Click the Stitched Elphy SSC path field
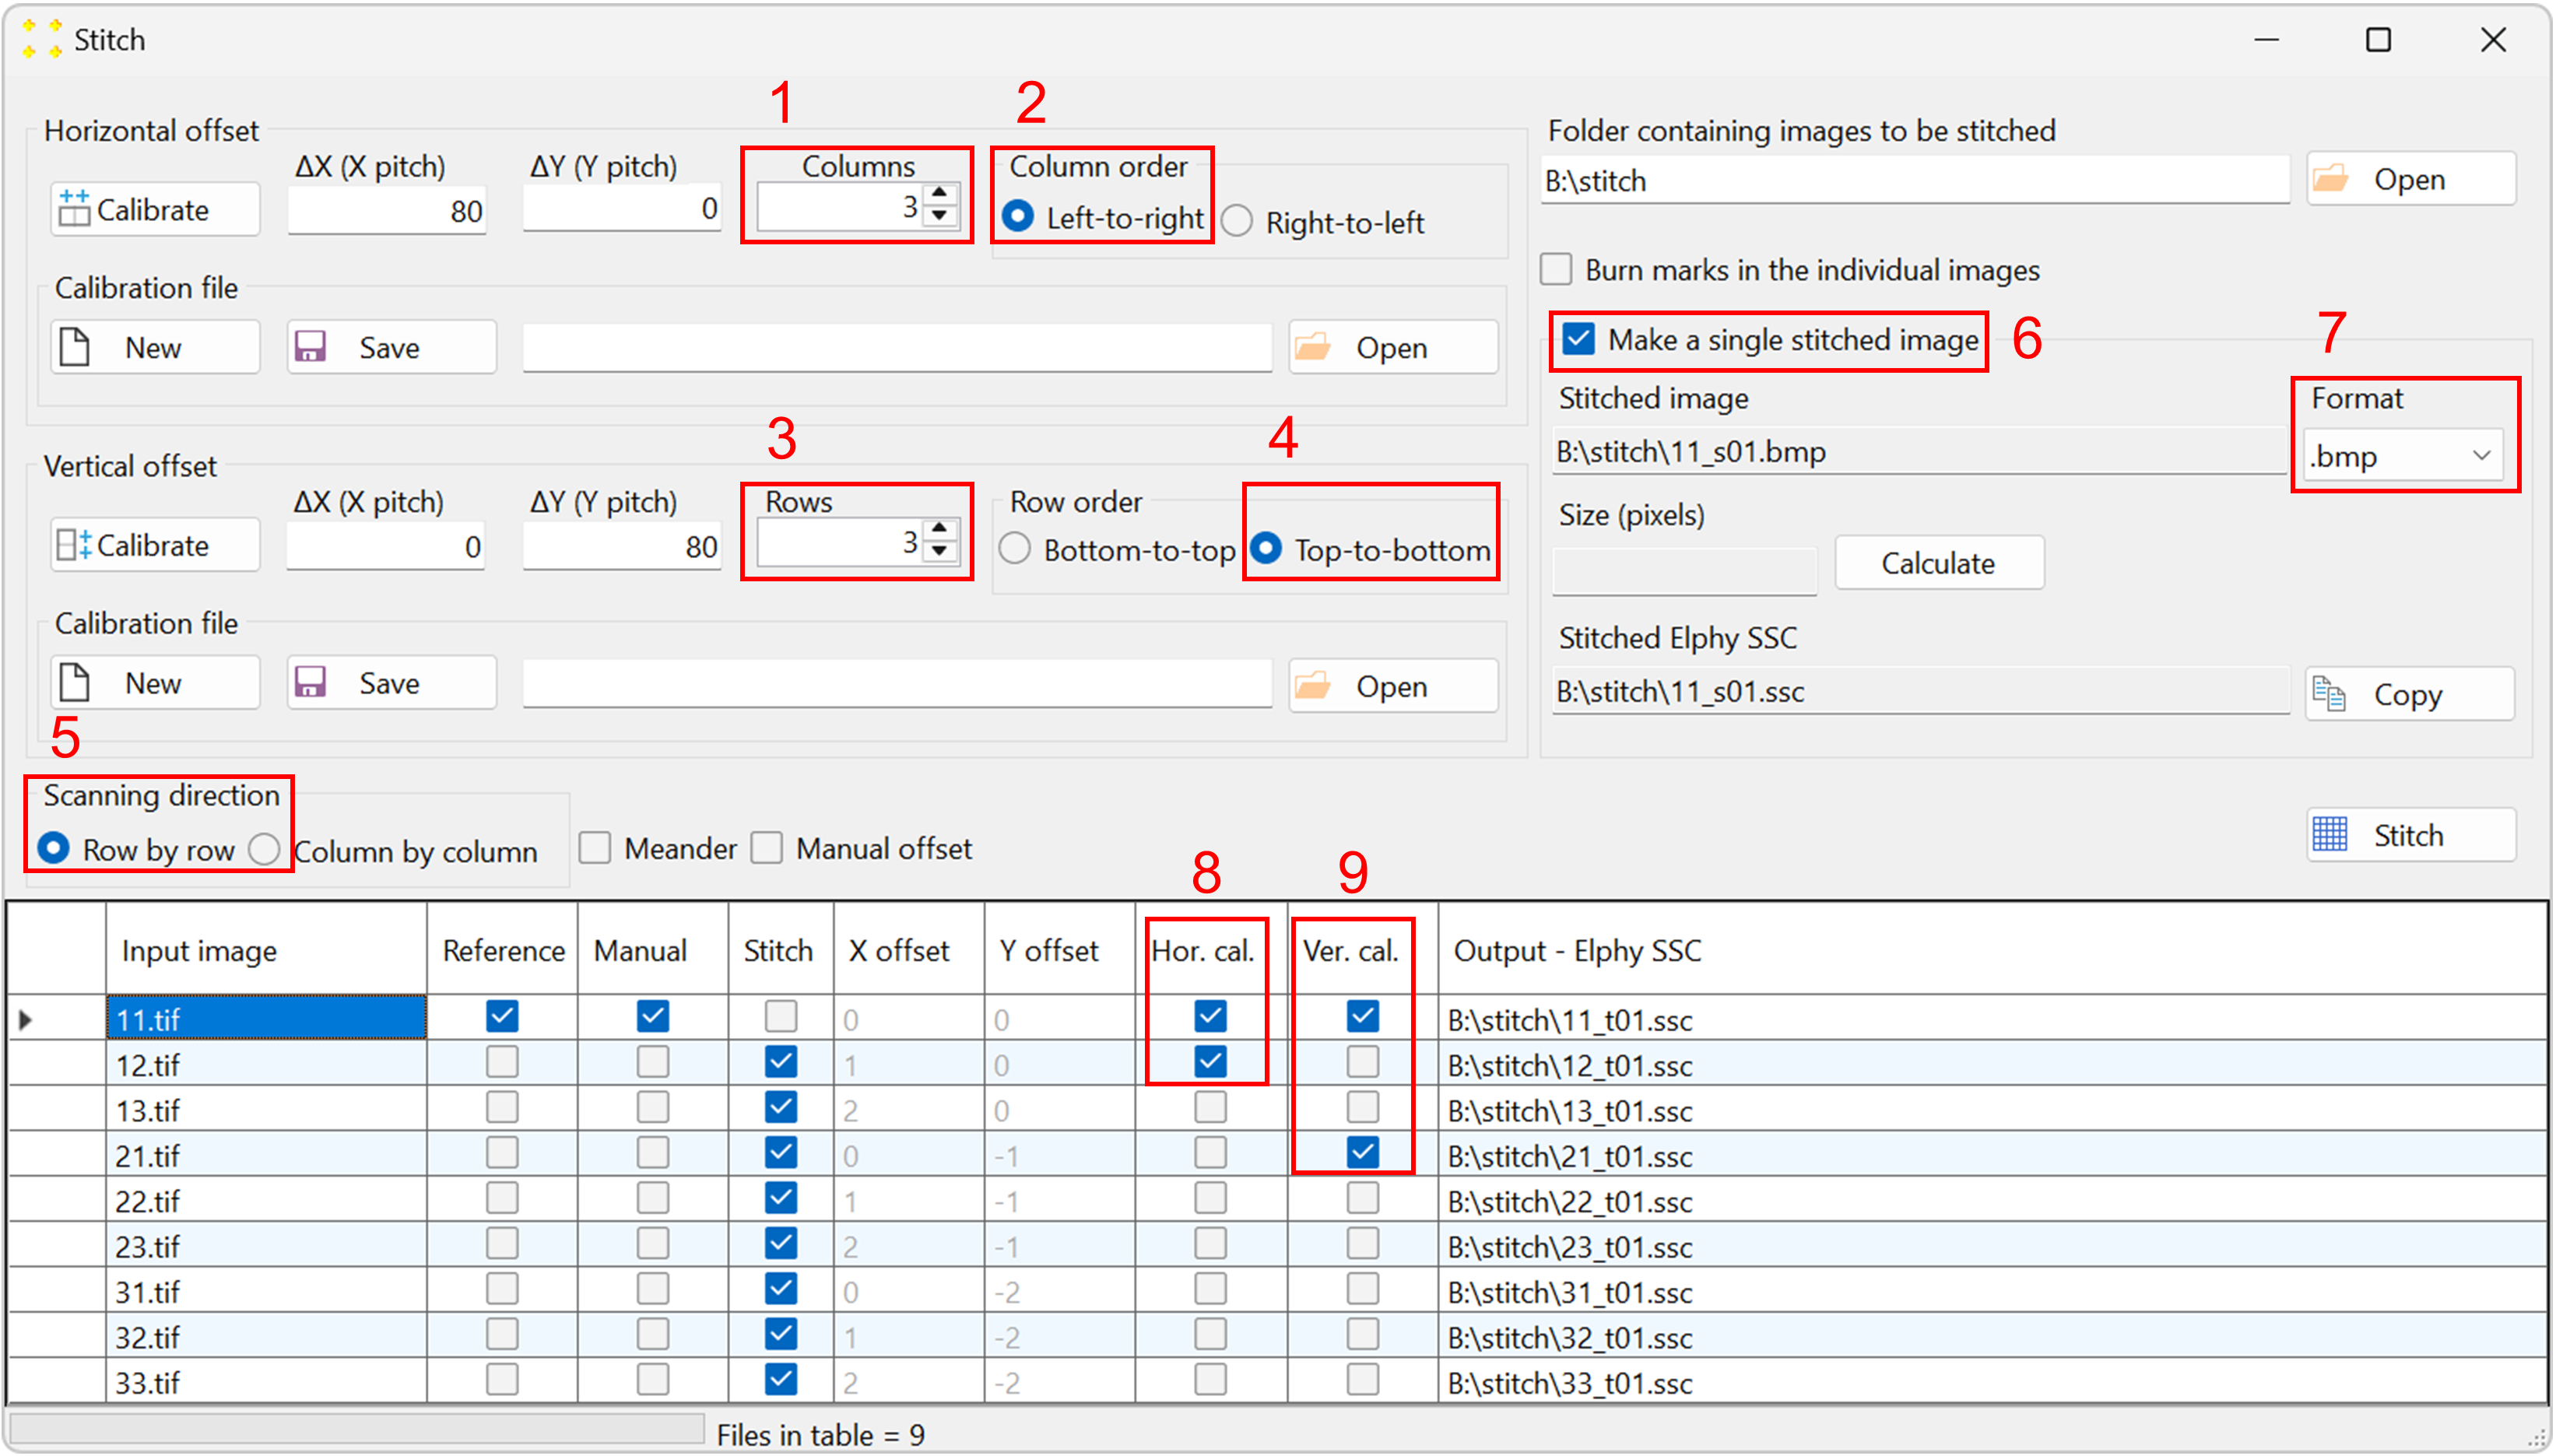The height and width of the screenshot is (1456, 2556). (1920, 692)
